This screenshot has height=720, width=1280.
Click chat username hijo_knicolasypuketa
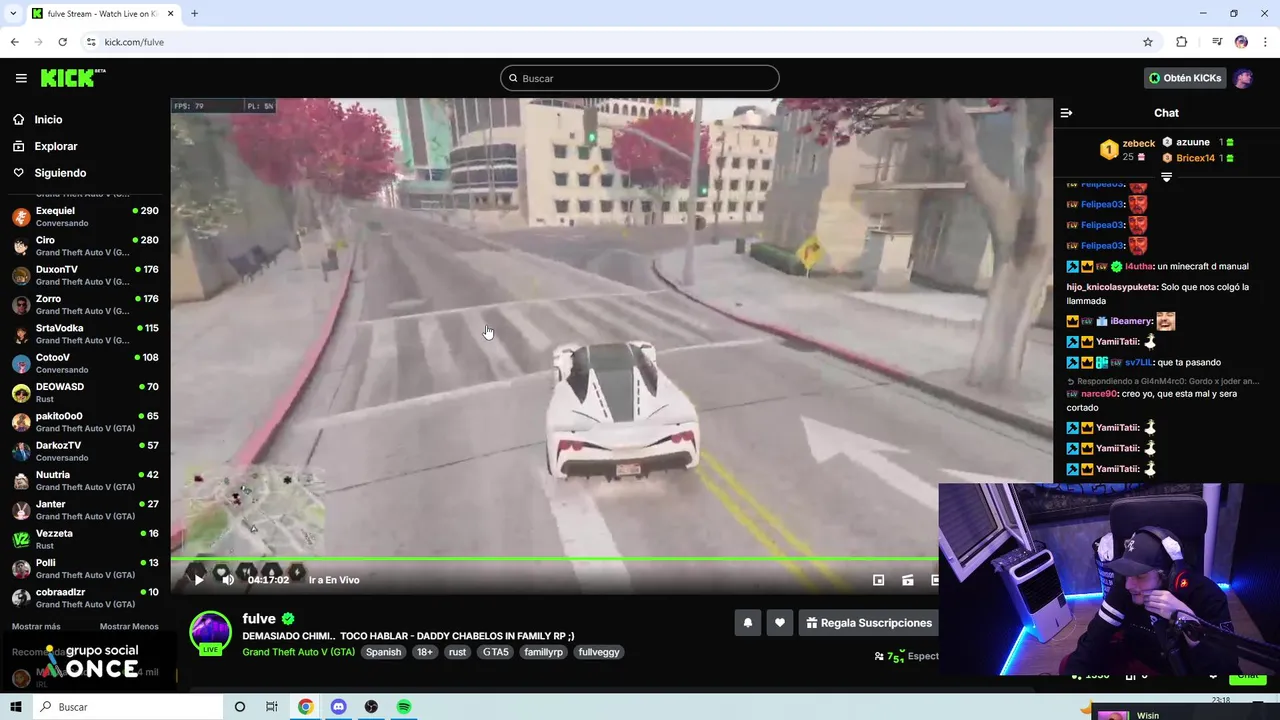(x=1112, y=288)
